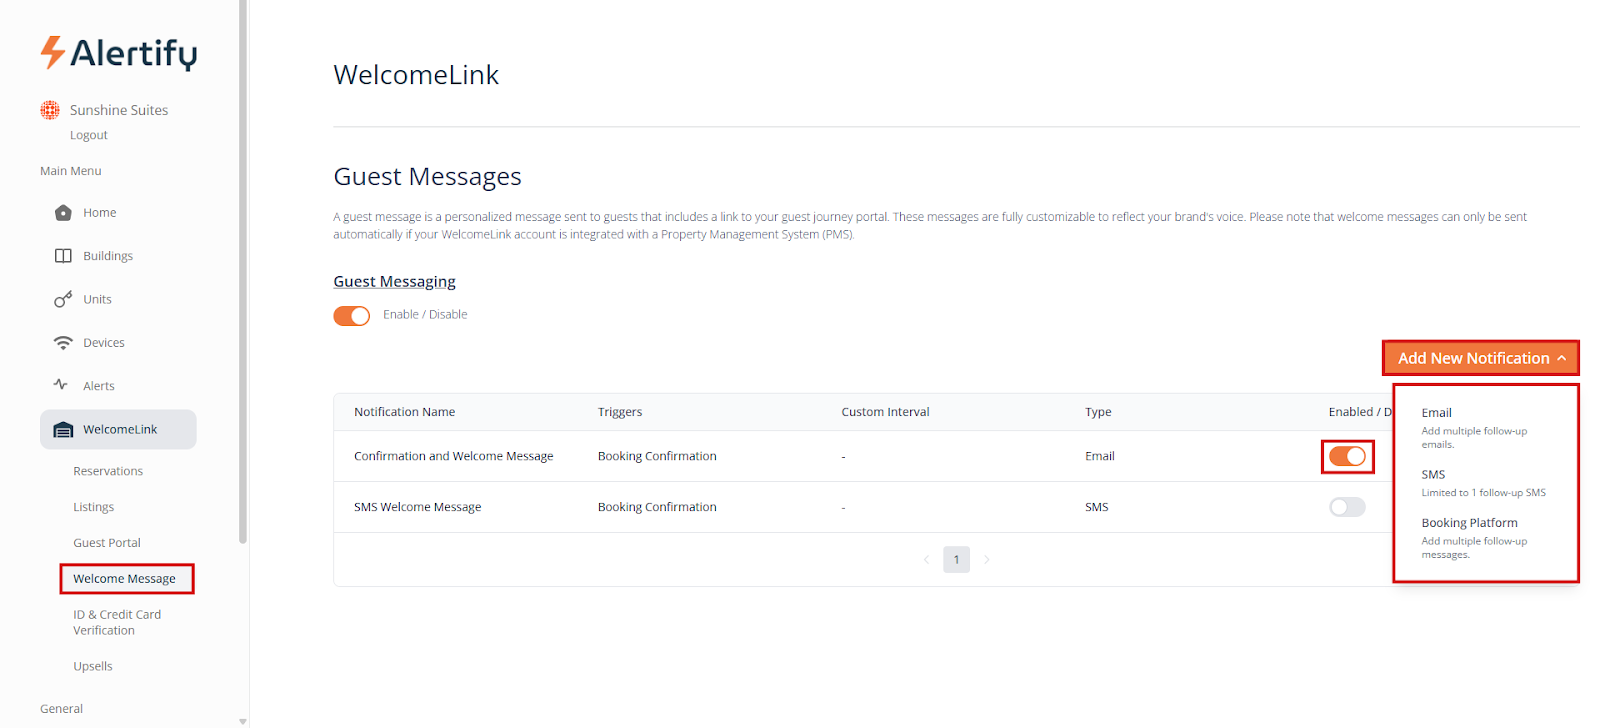Click the Alerts pulse icon
Viewport: 1600px width, 728px height.
click(x=61, y=385)
